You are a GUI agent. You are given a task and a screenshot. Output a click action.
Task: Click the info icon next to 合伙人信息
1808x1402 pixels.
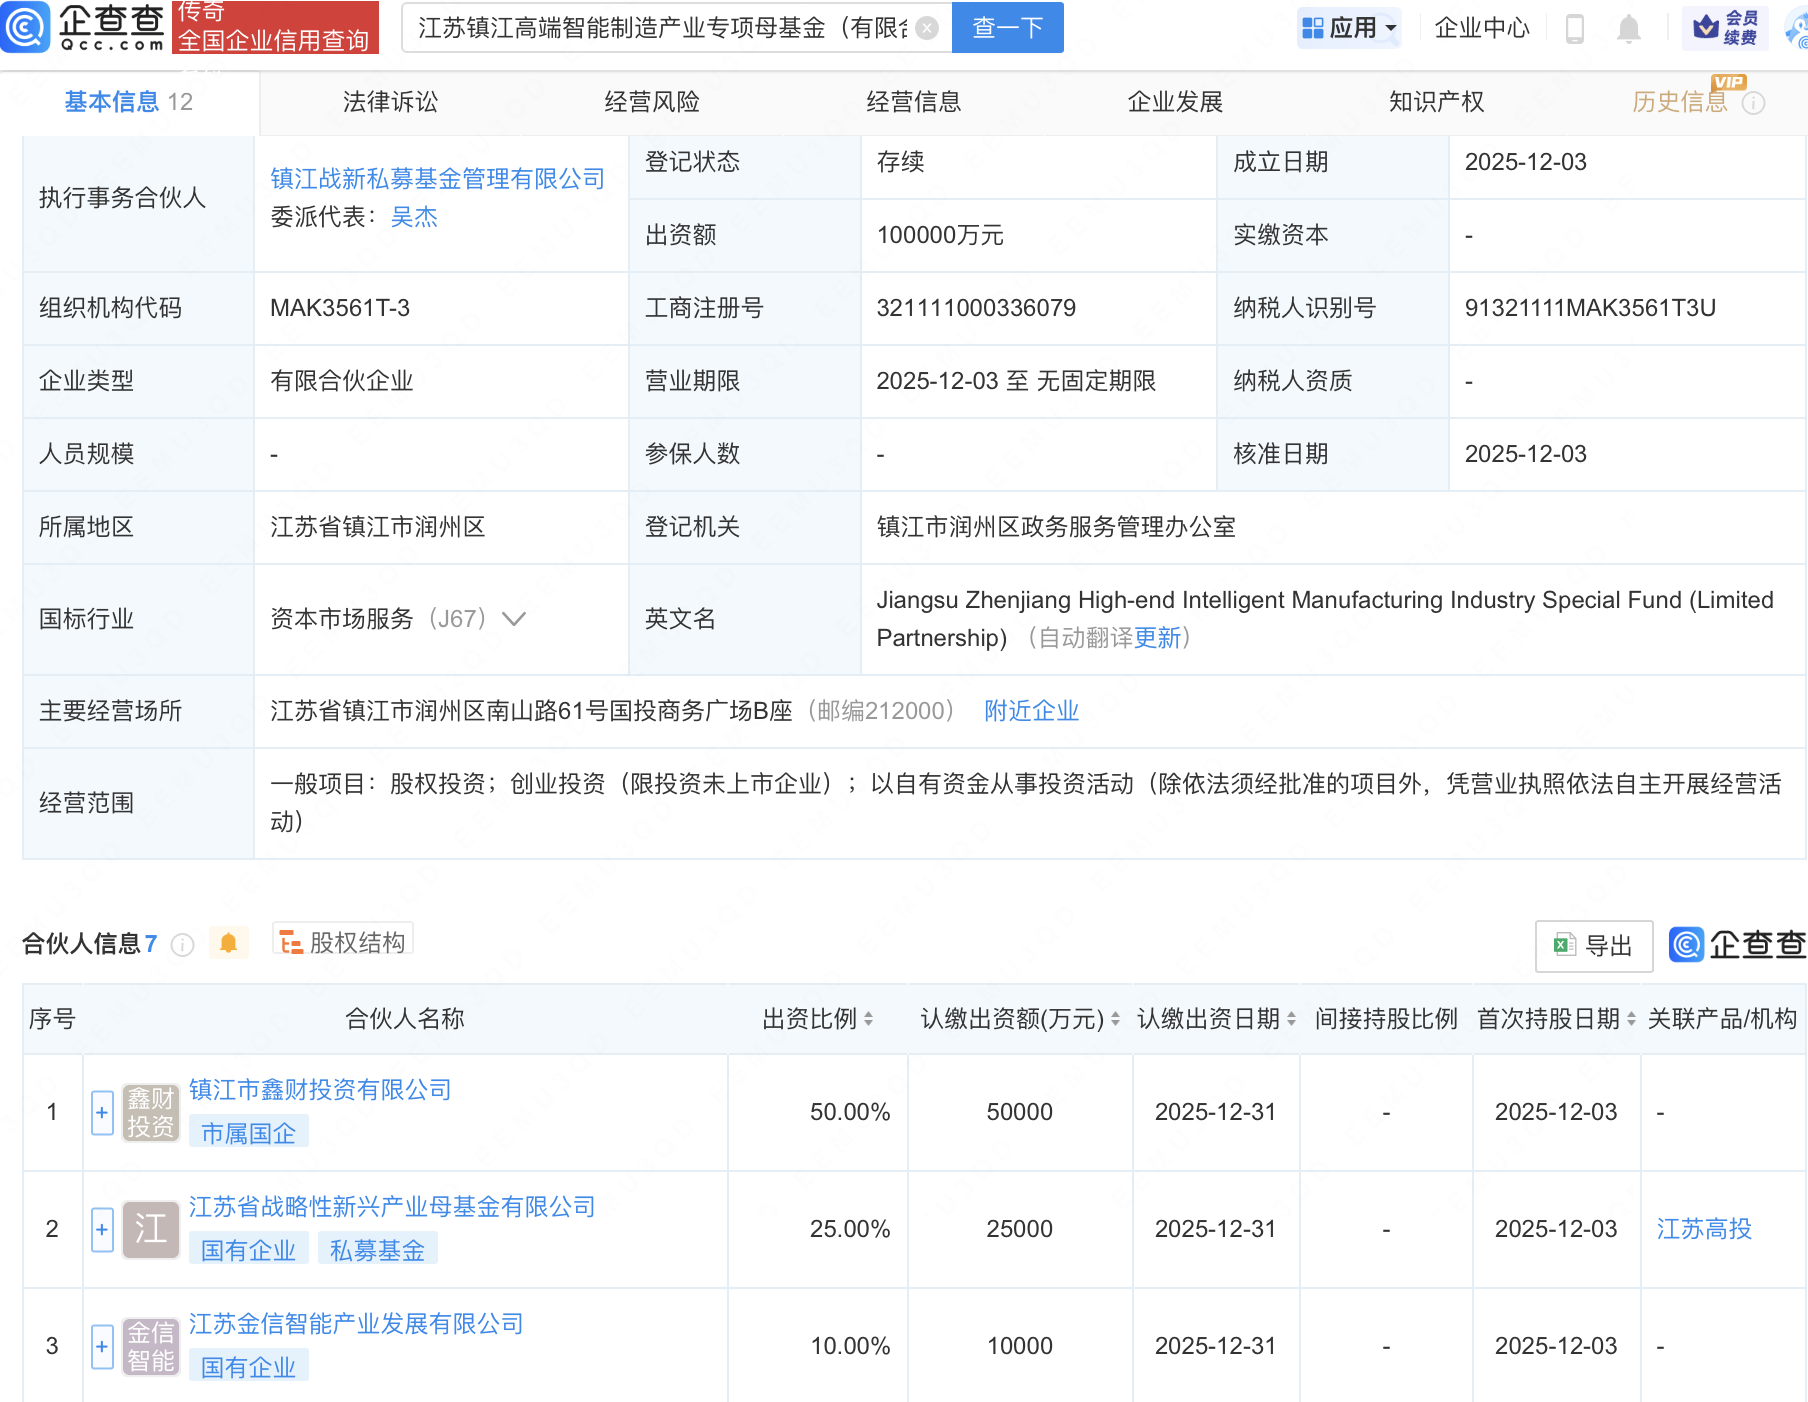tap(182, 945)
